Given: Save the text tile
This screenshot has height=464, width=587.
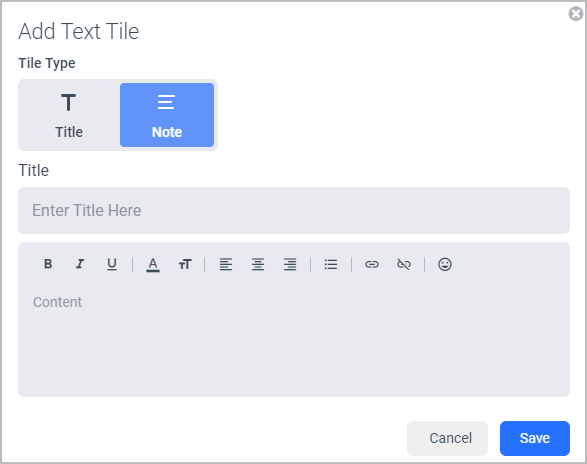Looking at the screenshot, I should pos(535,438).
